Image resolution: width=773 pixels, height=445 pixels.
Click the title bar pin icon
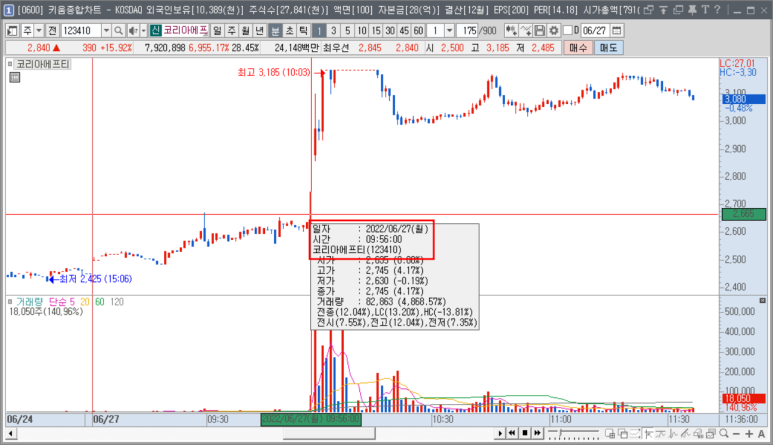click(692, 9)
